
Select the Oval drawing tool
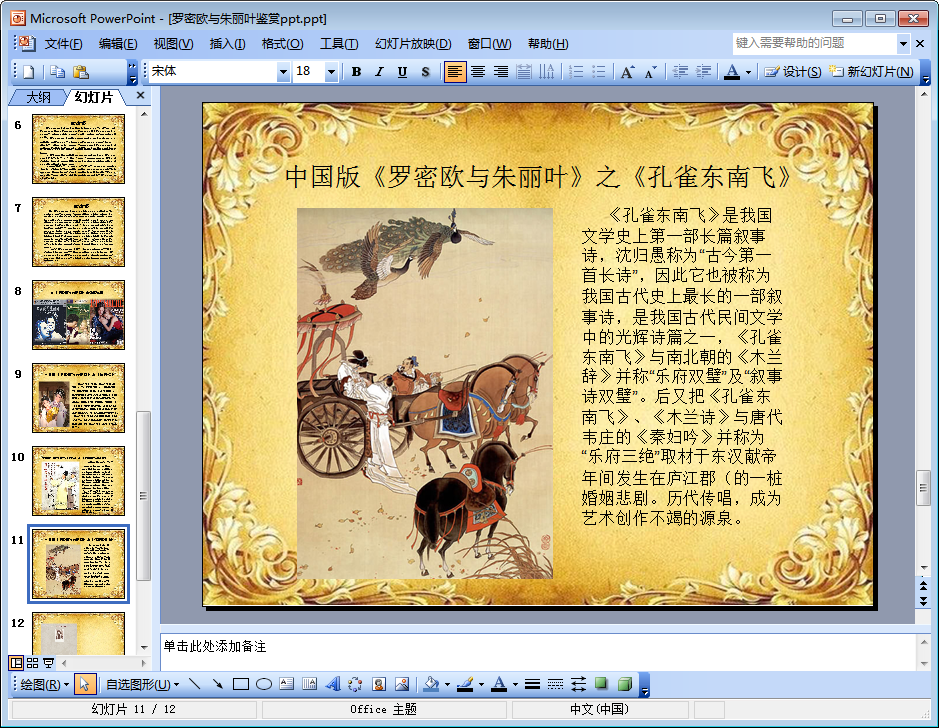pos(264,684)
